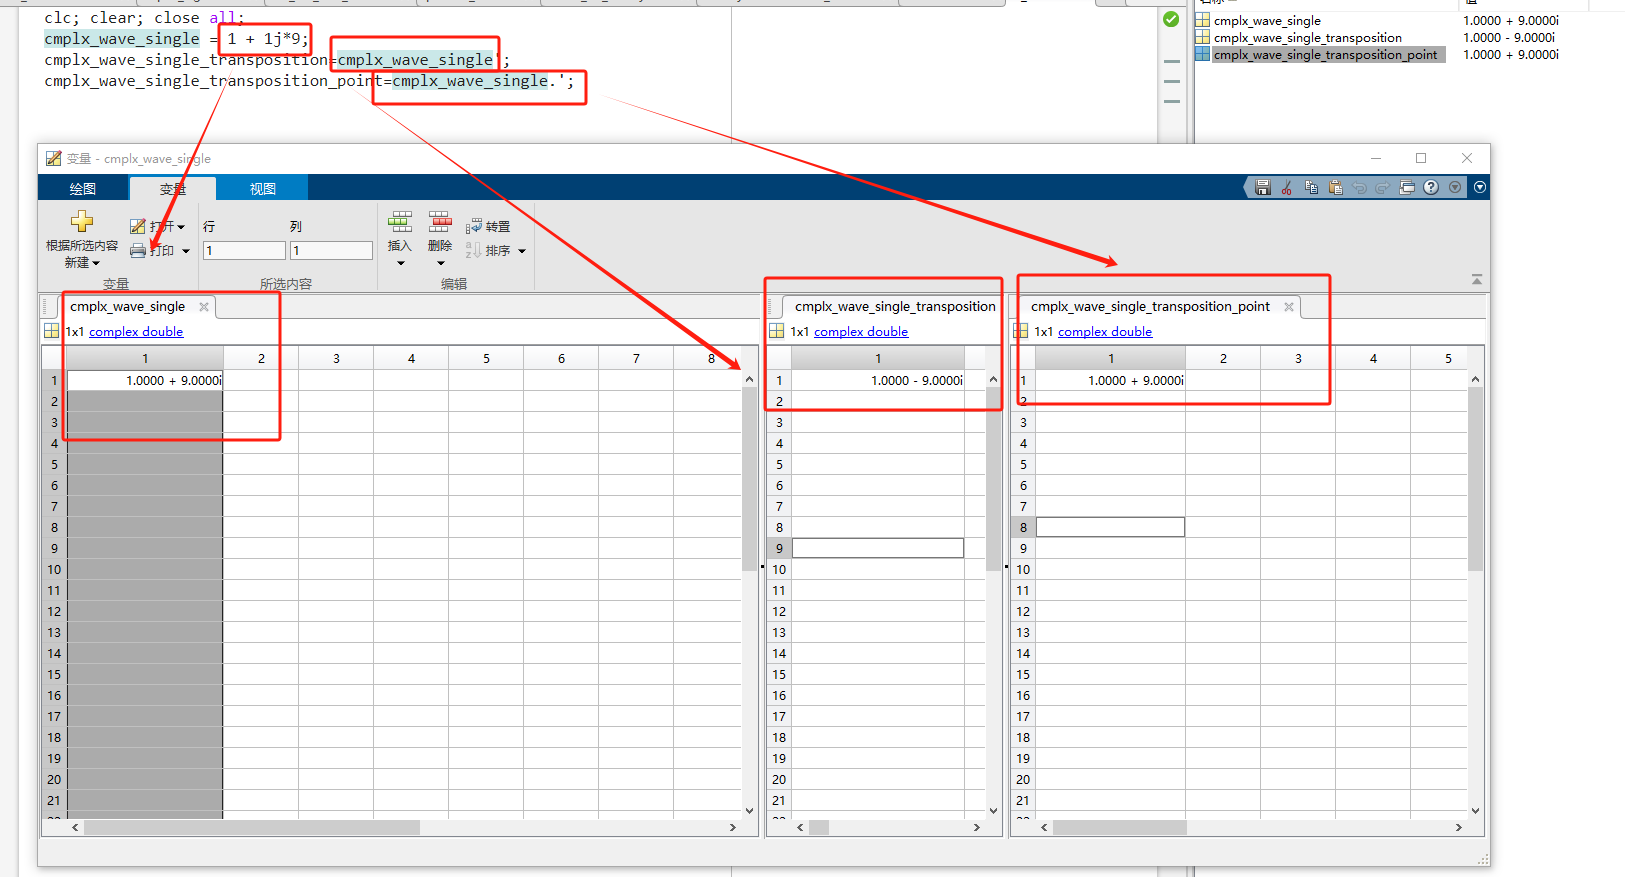Click the cut scissors icon

tap(1287, 187)
